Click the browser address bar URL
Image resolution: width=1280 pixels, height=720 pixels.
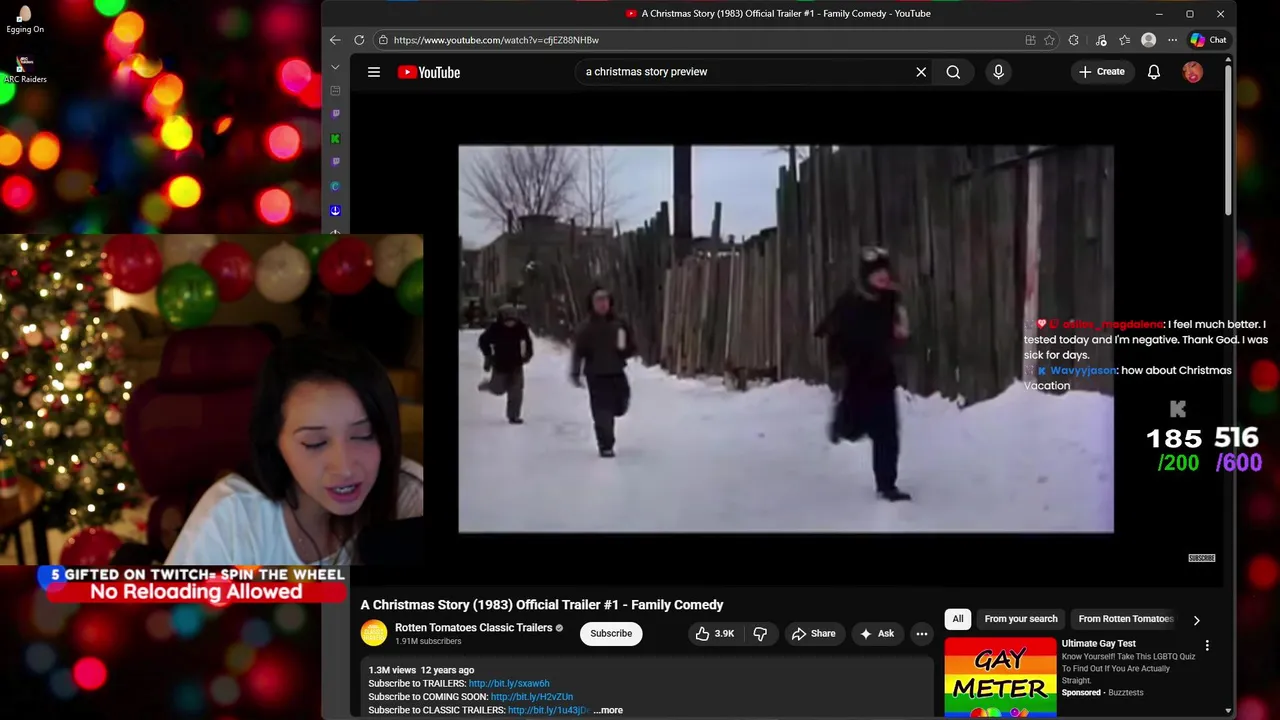click(x=496, y=40)
